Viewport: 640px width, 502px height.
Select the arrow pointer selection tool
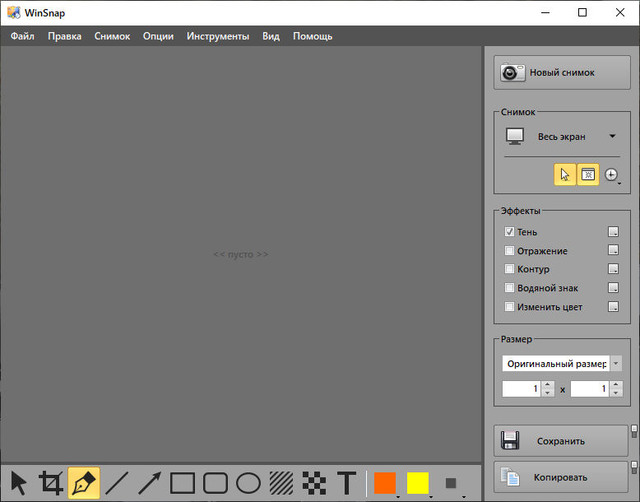[18, 484]
